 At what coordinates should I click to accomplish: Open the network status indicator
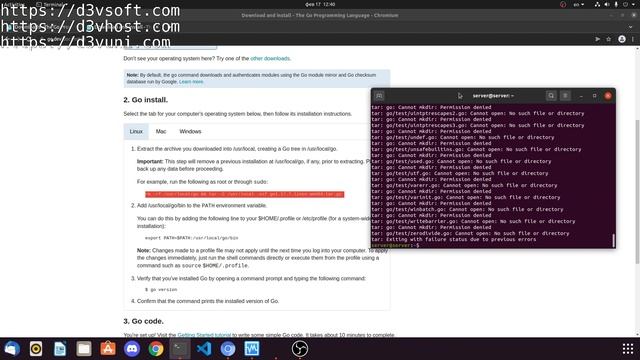click(x=597, y=4)
